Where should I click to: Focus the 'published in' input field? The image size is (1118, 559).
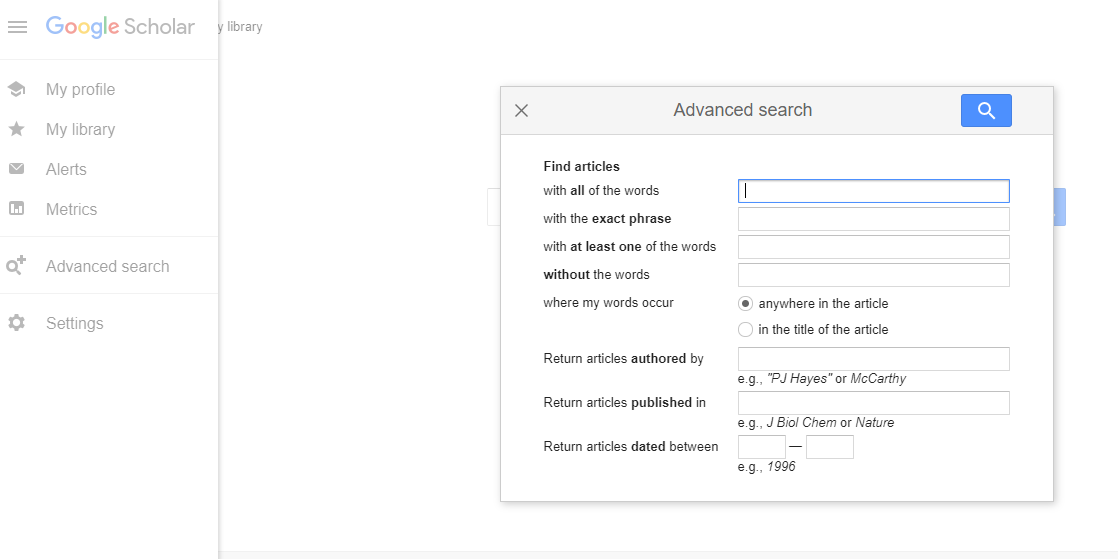tap(873, 403)
